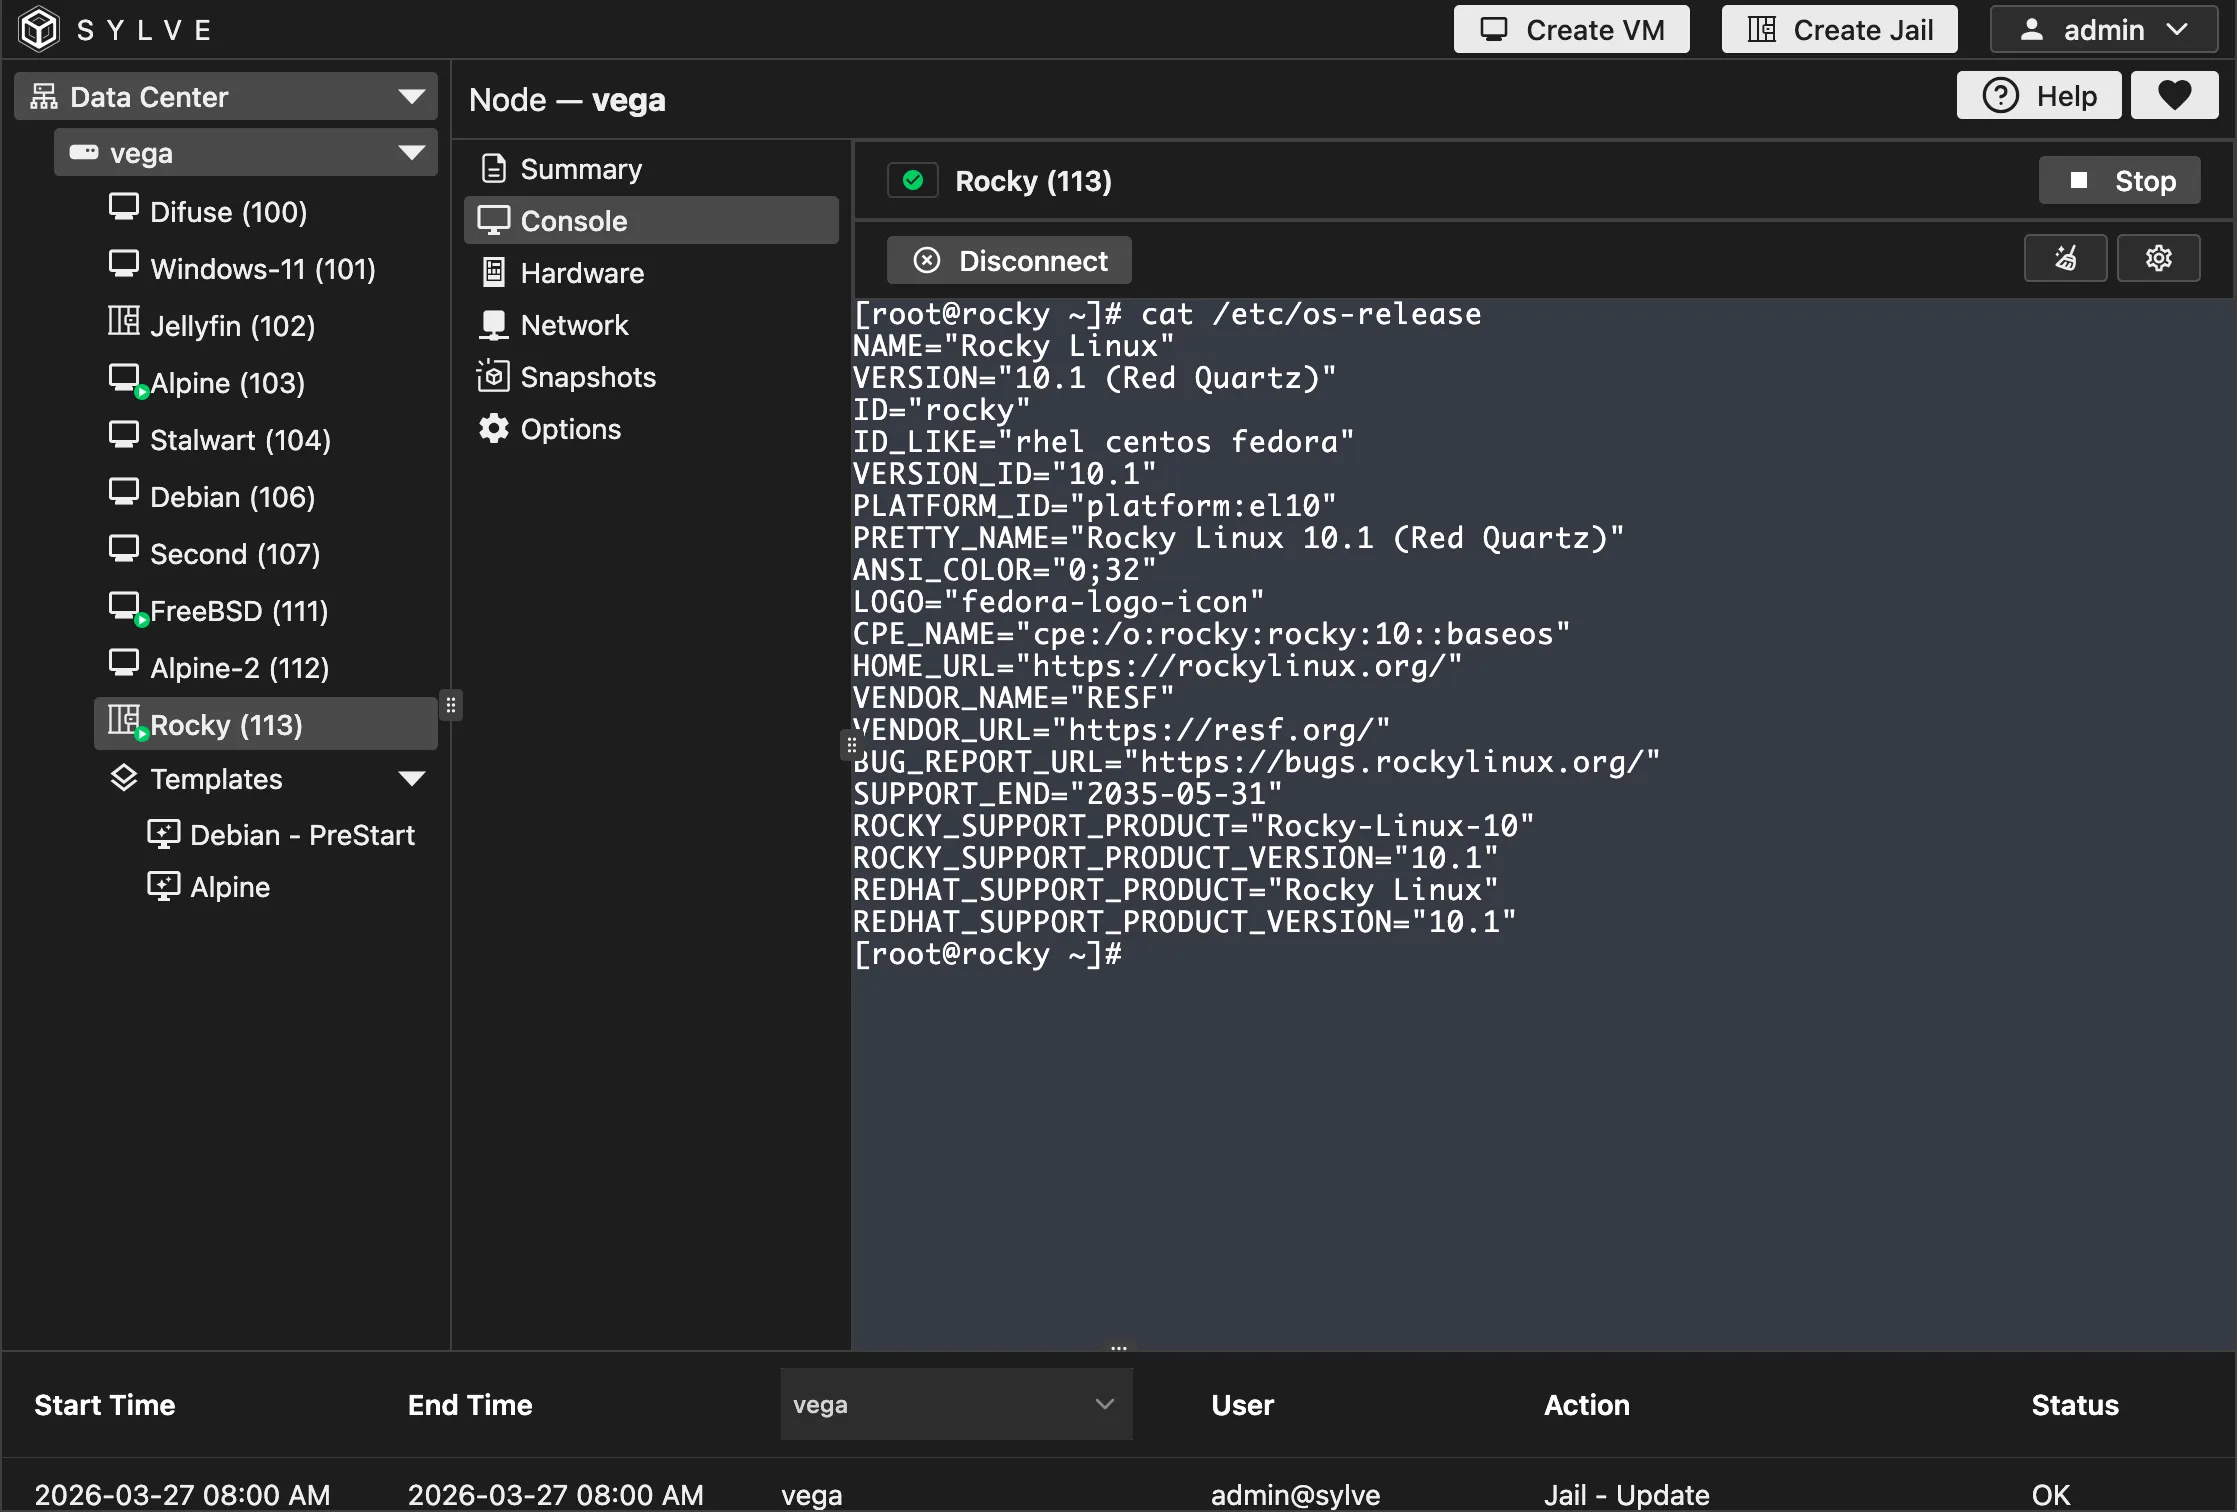The height and width of the screenshot is (1512, 2238).
Task: Click the Status column header
Action: point(2075,1405)
